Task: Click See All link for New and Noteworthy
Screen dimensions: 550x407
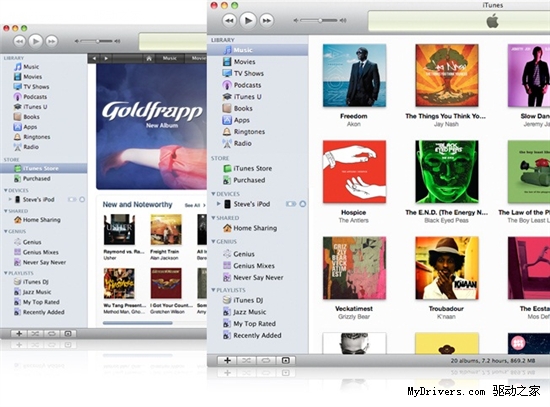Action: click(x=195, y=205)
